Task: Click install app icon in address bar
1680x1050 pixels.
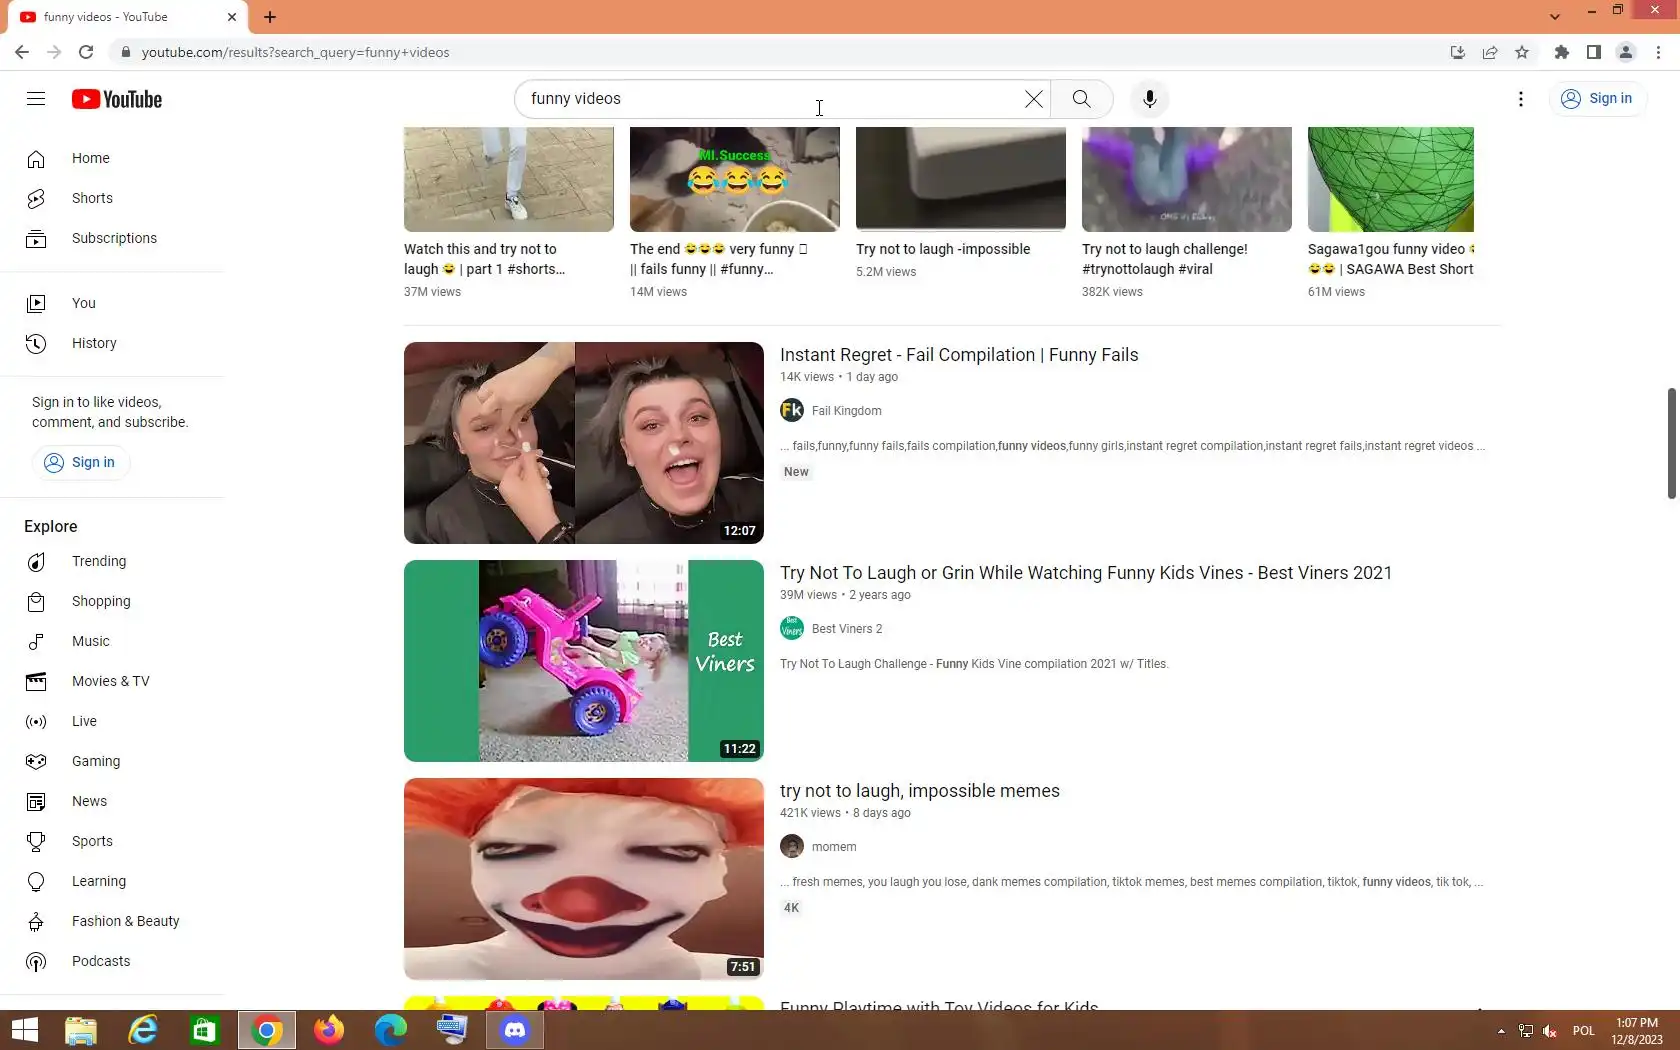Action: (1458, 52)
